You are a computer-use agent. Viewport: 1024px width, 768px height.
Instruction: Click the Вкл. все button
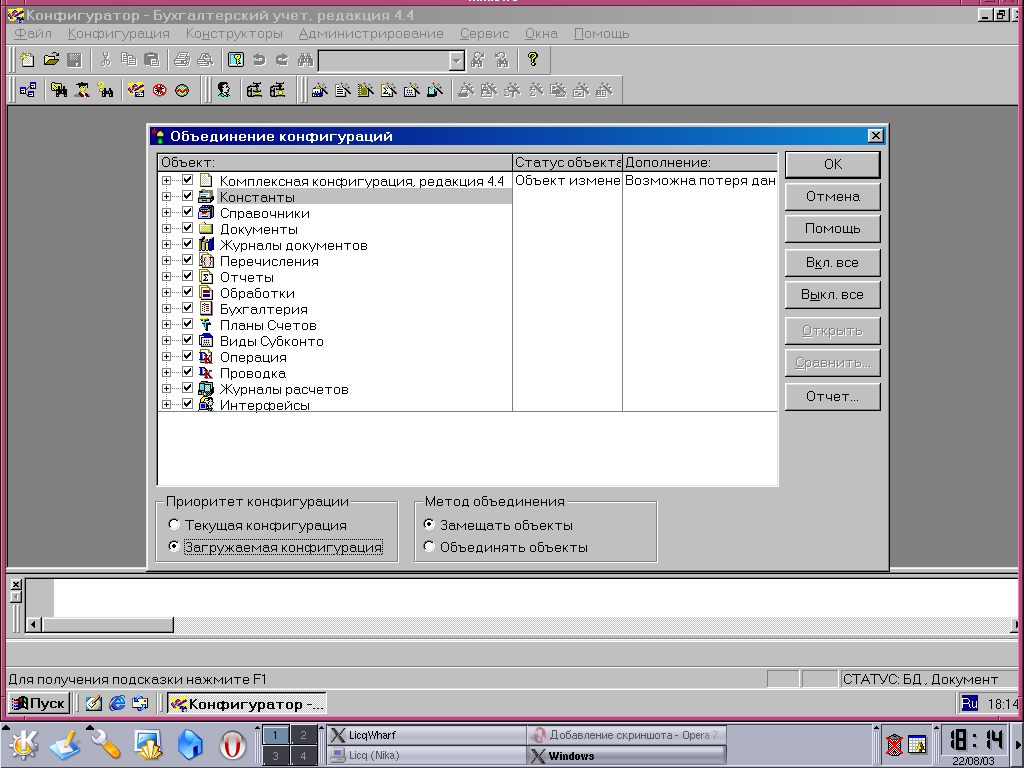click(833, 263)
